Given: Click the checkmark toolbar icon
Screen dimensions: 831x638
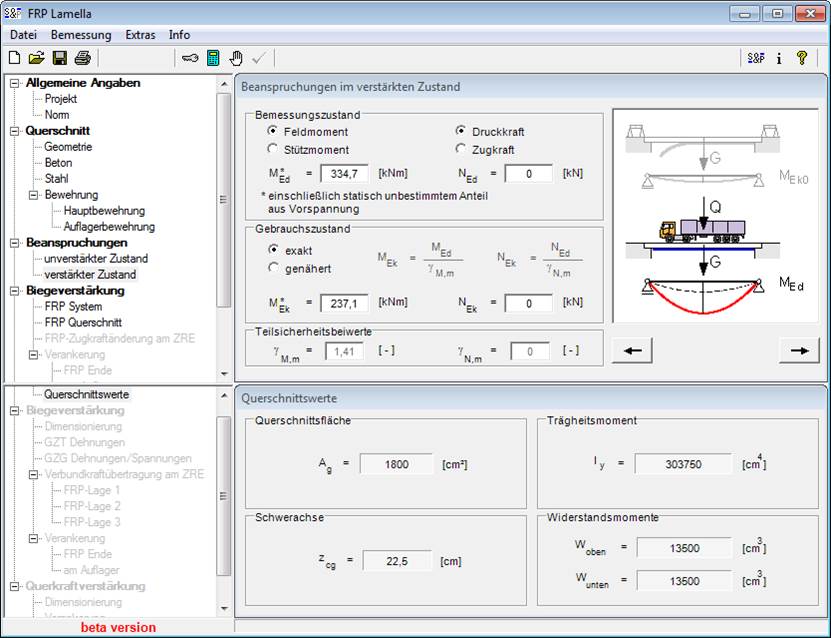Looking at the screenshot, I should coord(260,57).
